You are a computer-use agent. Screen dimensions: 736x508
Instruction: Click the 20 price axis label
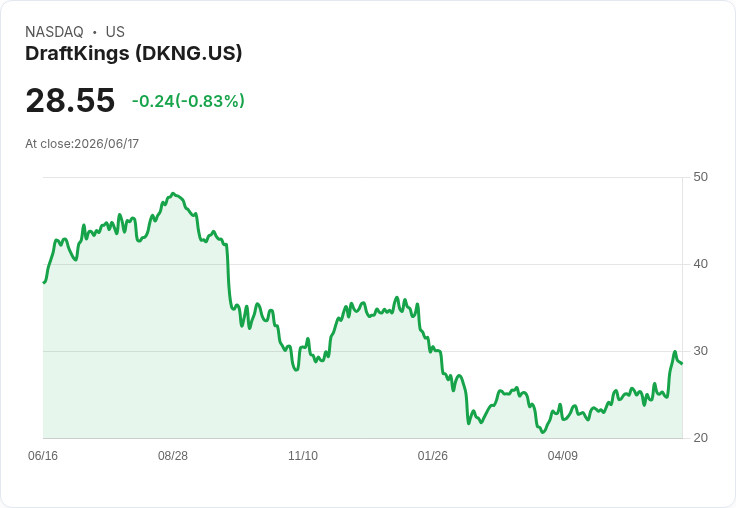pos(700,438)
